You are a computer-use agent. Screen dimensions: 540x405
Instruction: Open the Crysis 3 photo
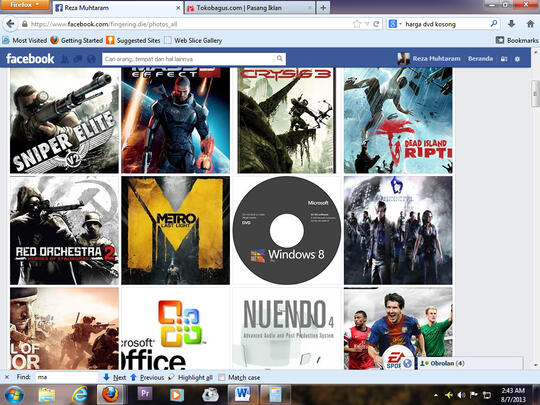287,120
